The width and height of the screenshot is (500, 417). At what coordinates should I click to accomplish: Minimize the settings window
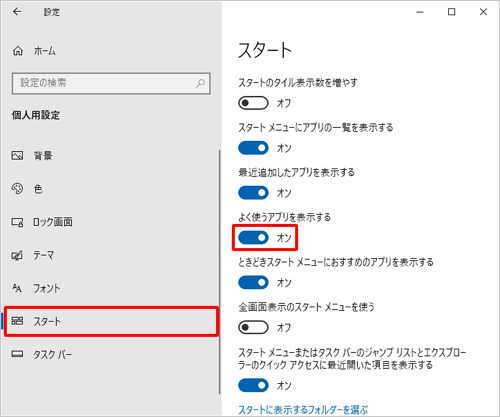click(420, 12)
